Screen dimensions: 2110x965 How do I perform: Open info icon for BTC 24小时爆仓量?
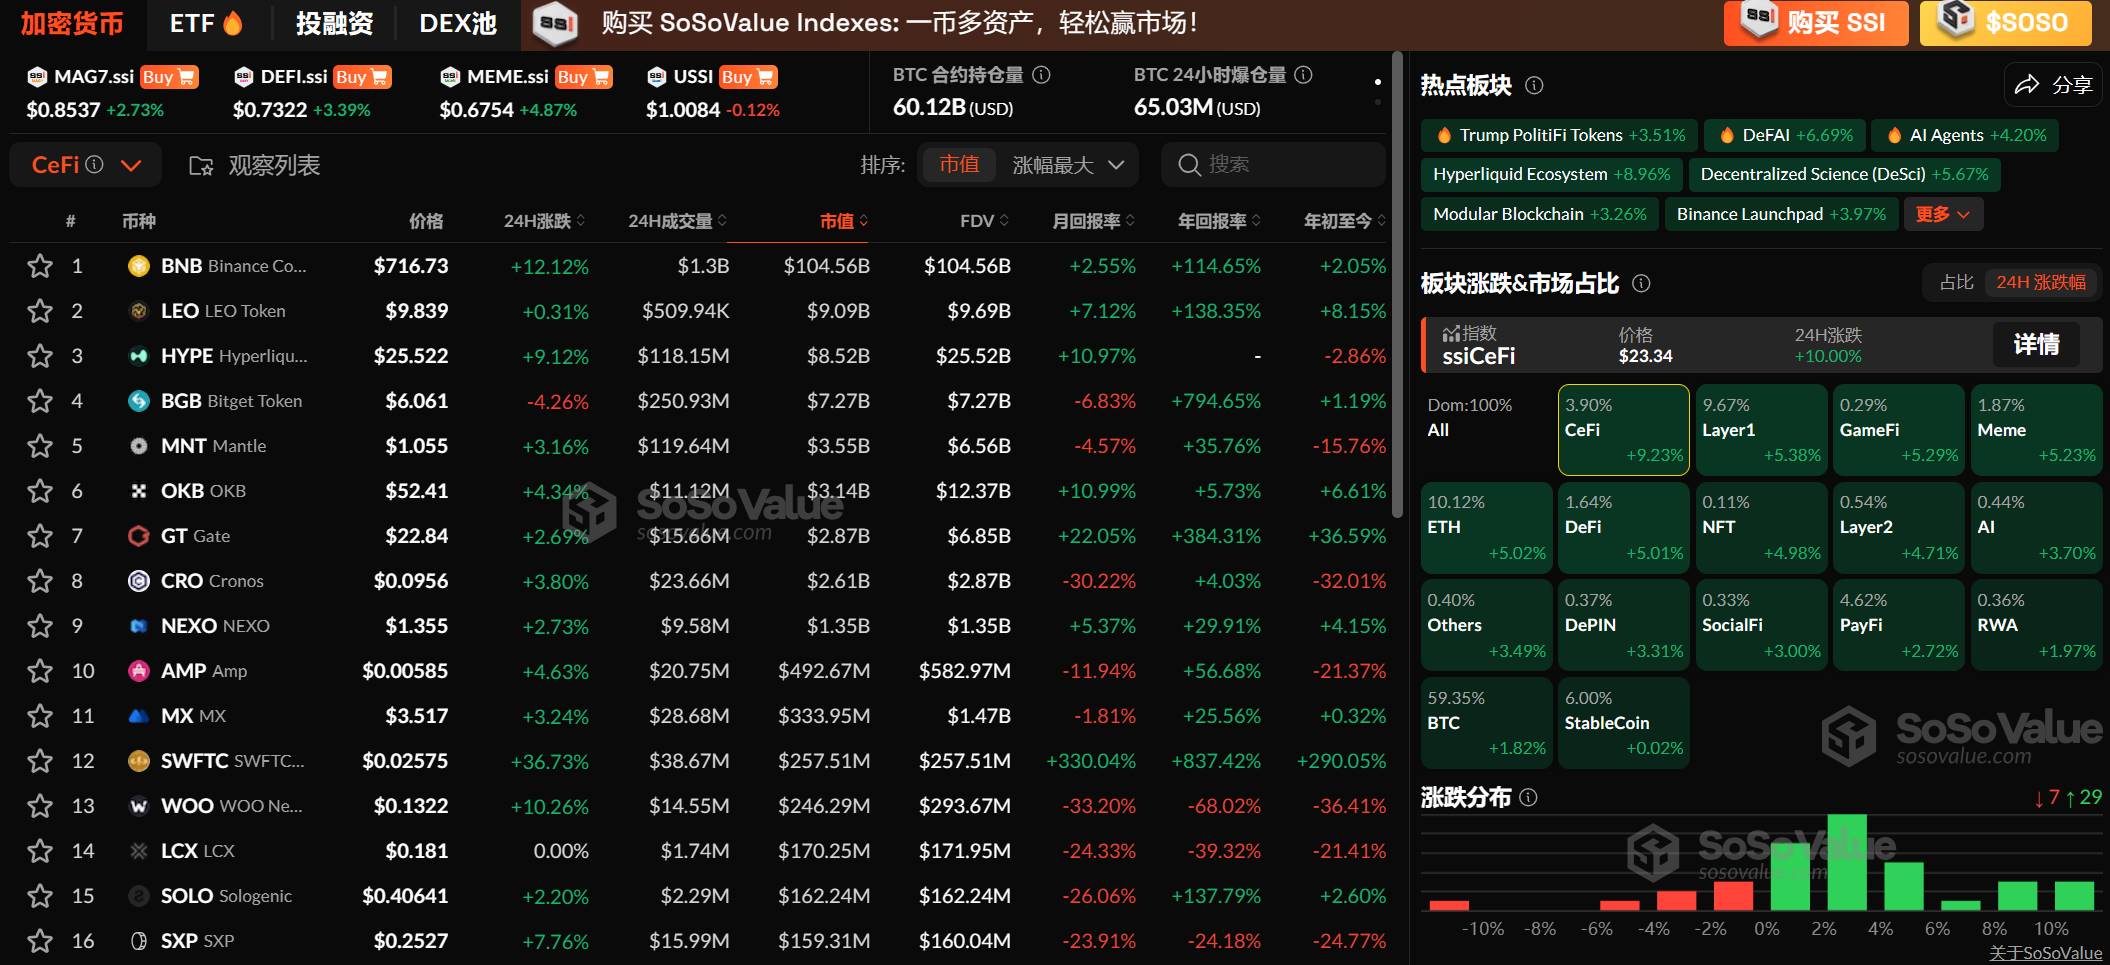1303,75
